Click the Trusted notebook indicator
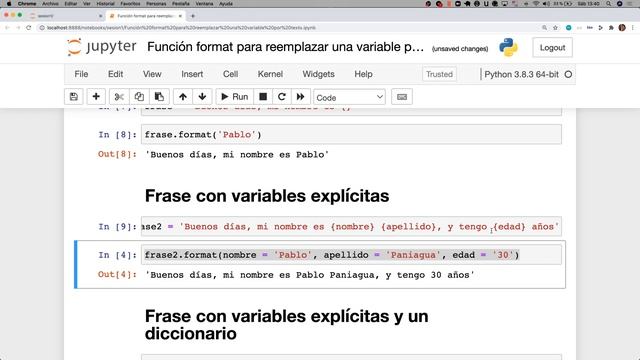The height and width of the screenshot is (360, 640). coord(439,74)
